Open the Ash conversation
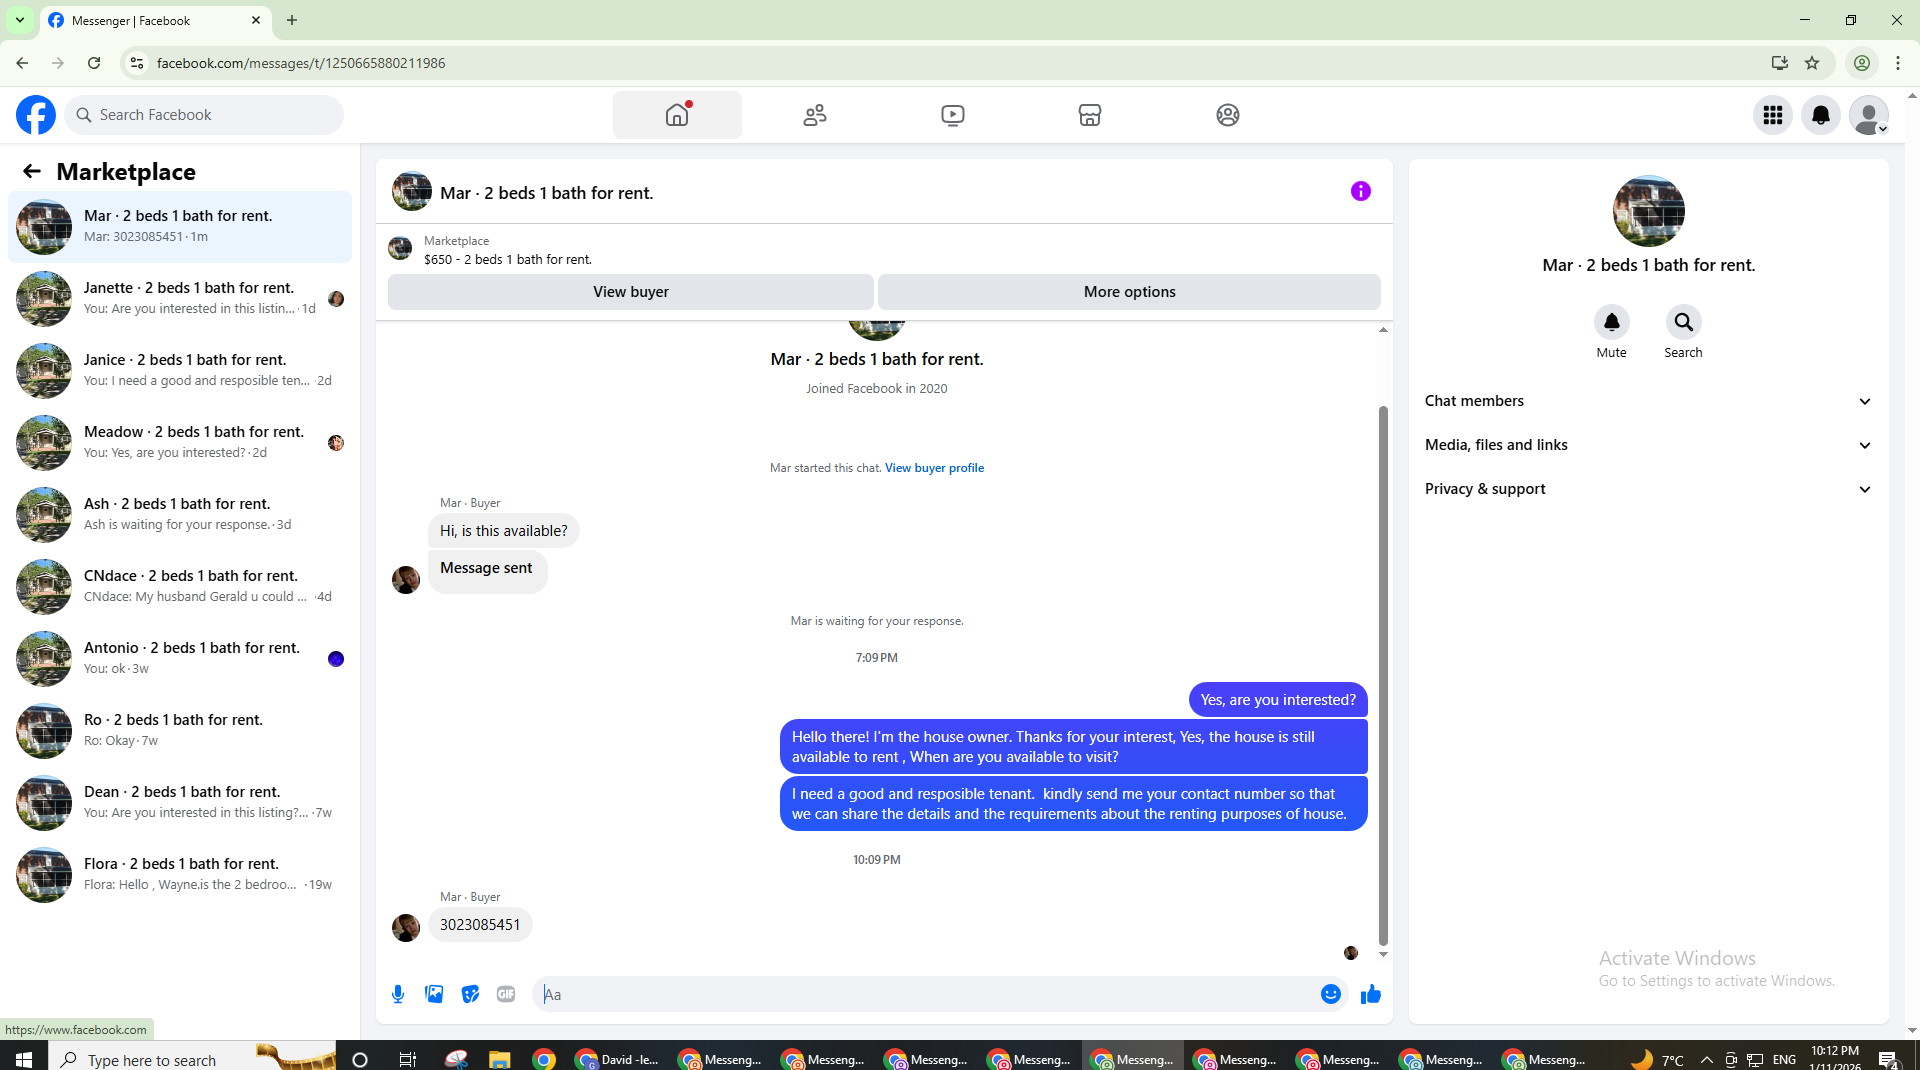 180,514
